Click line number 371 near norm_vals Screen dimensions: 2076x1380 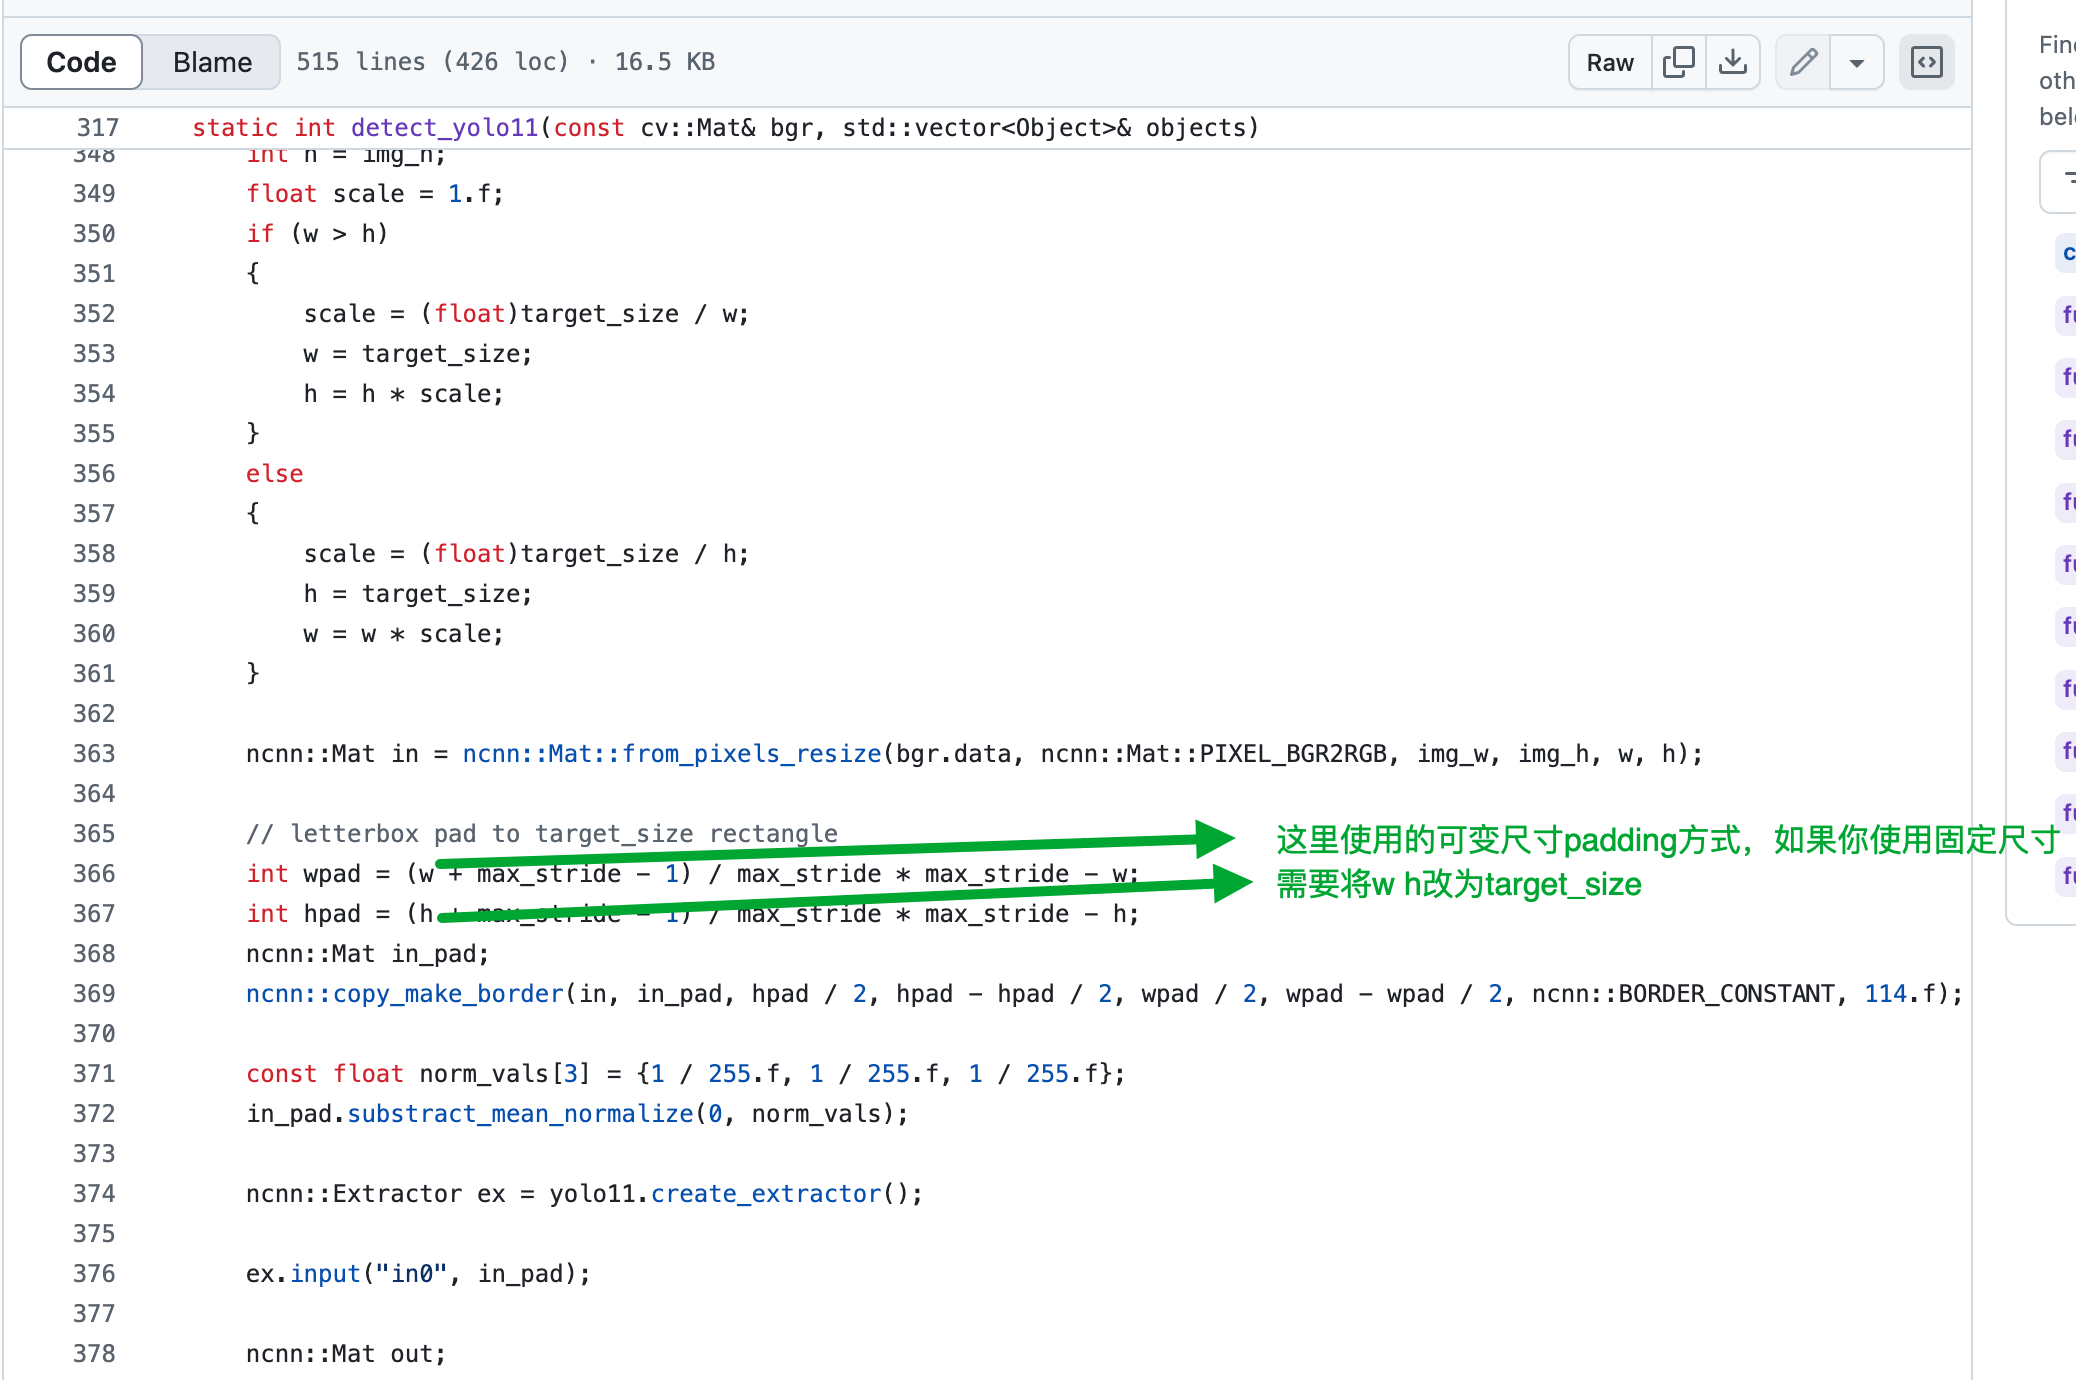coord(93,1073)
